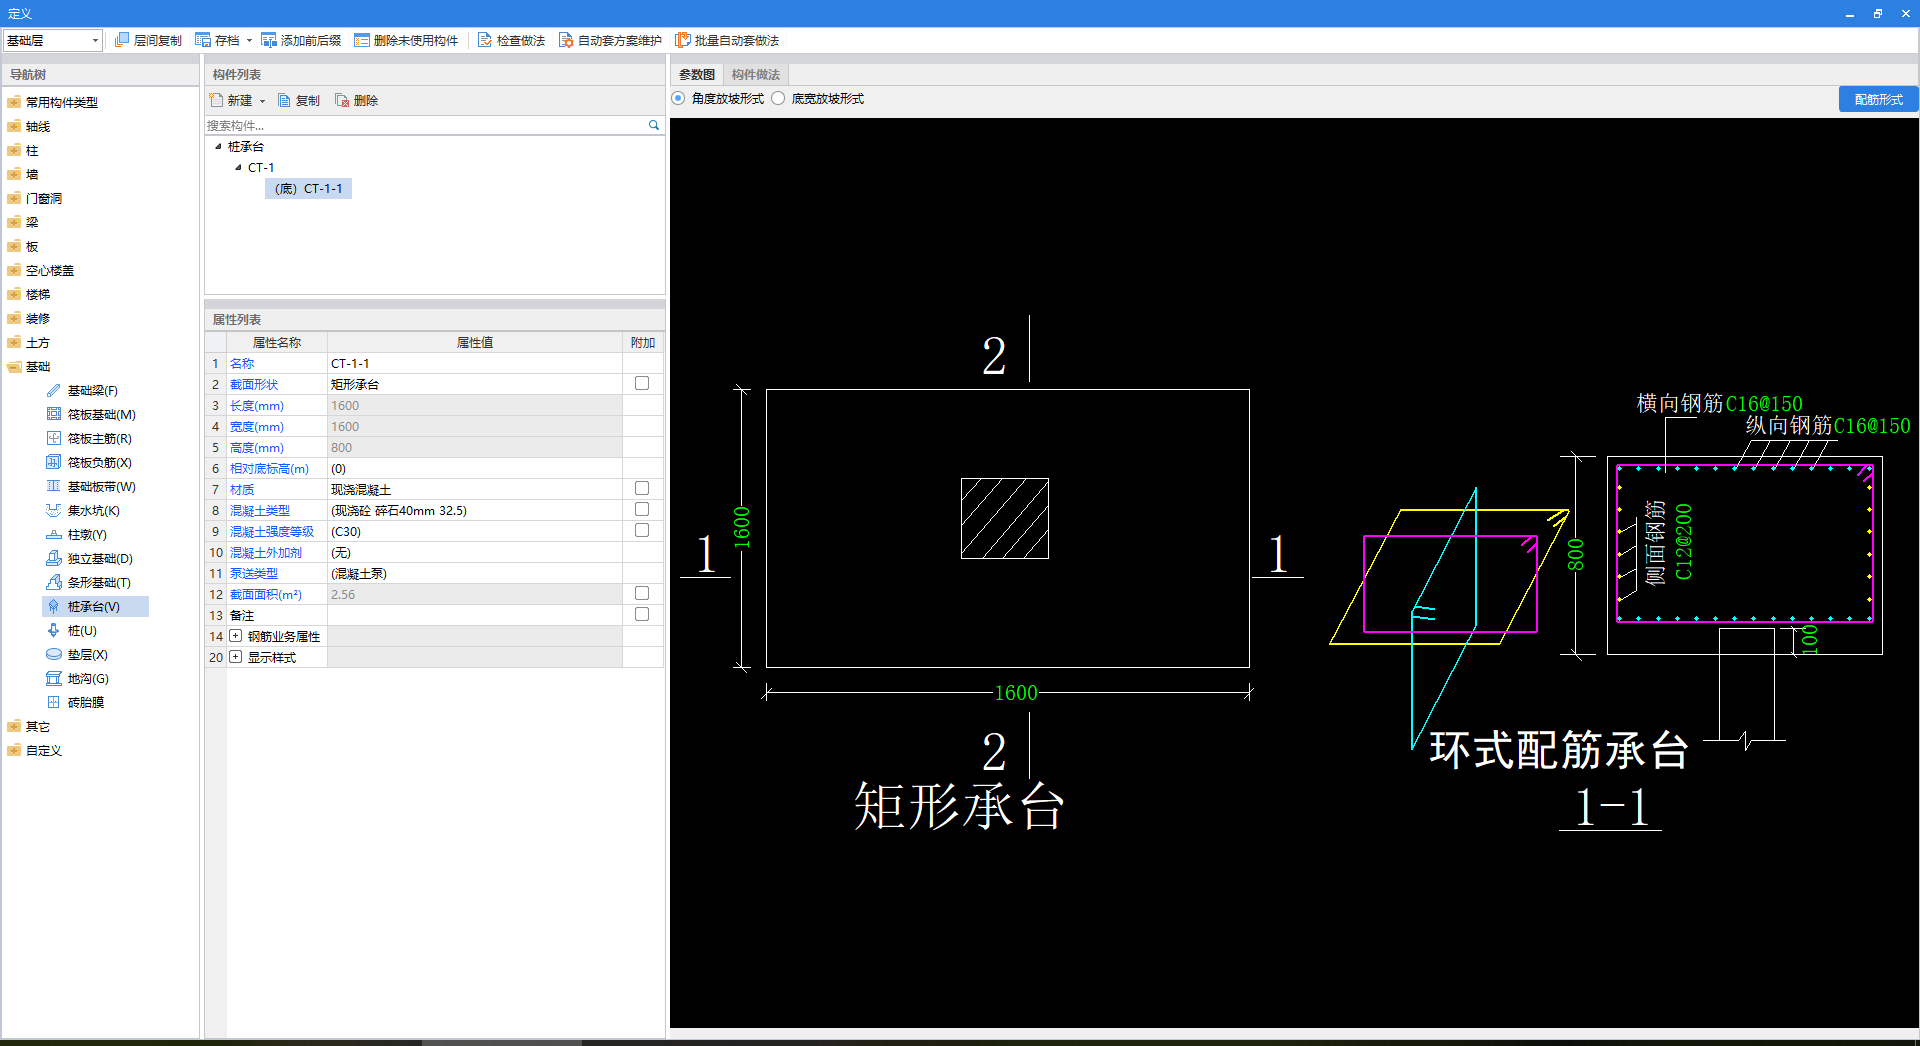Click the 批量自动套做法 icon
Image resolution: width=1920 pixels, height=1046 pixels.
pos(683,40)
